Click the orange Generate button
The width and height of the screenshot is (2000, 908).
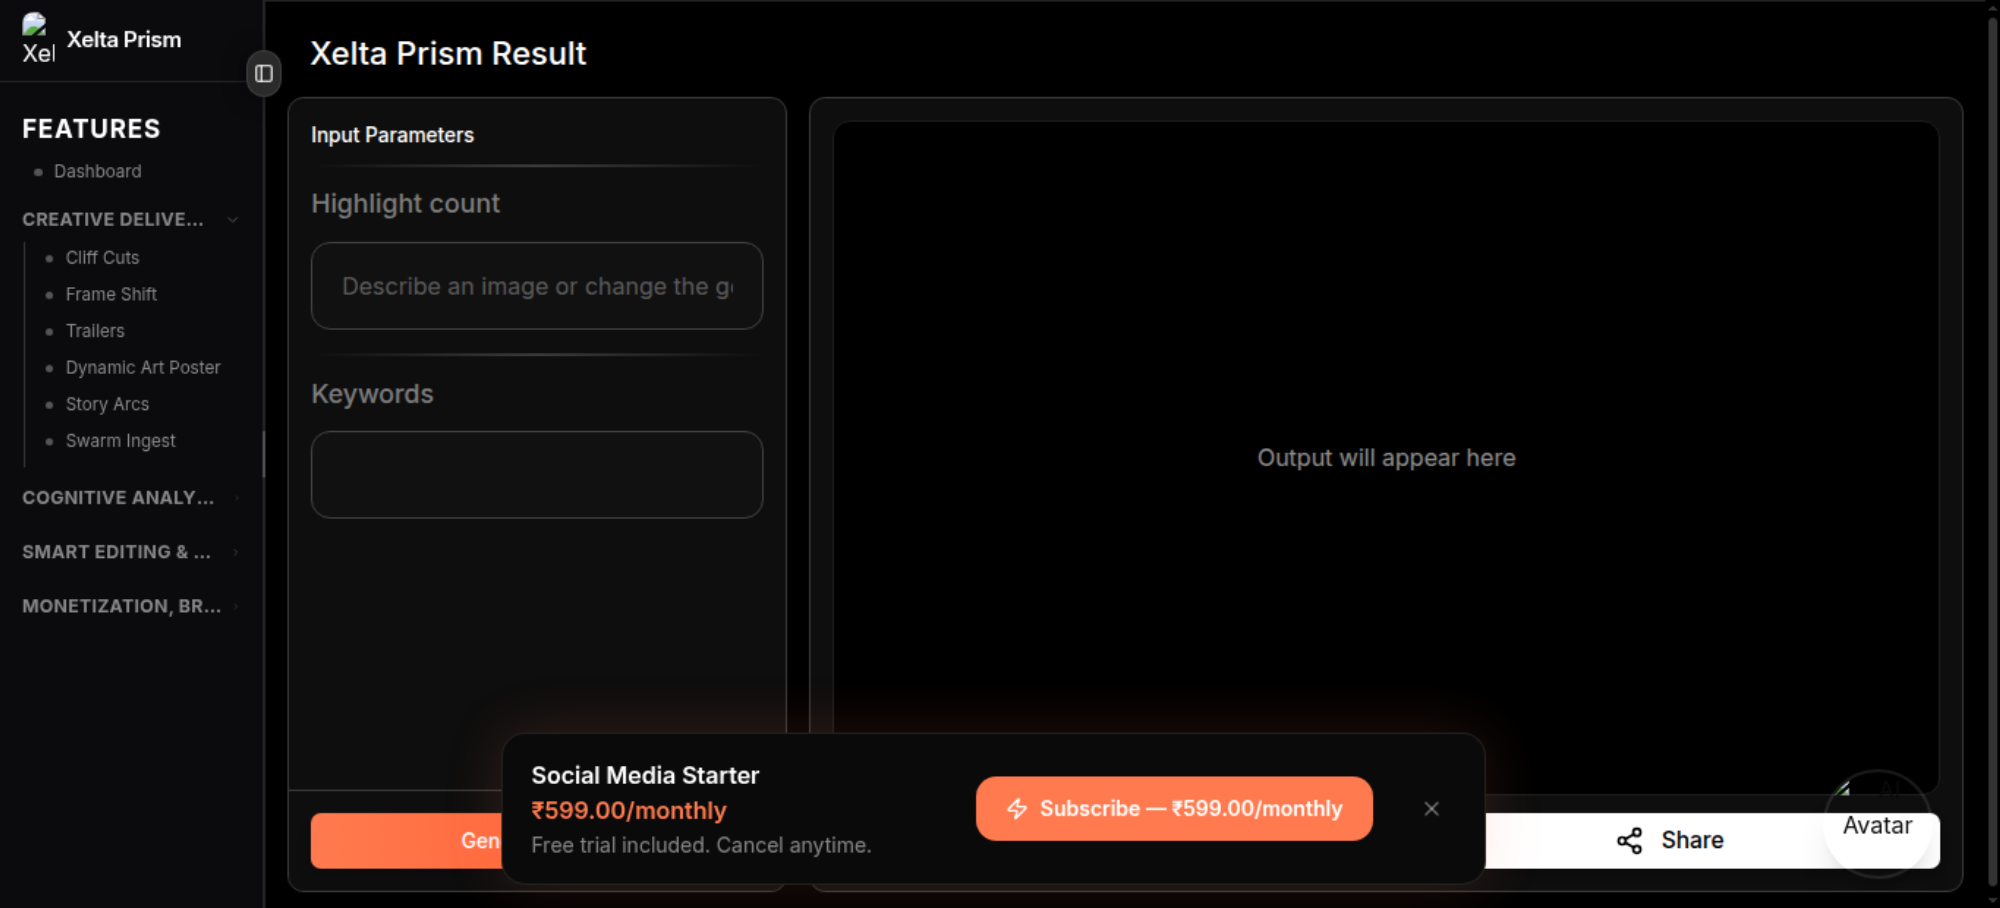coord(407,841)
